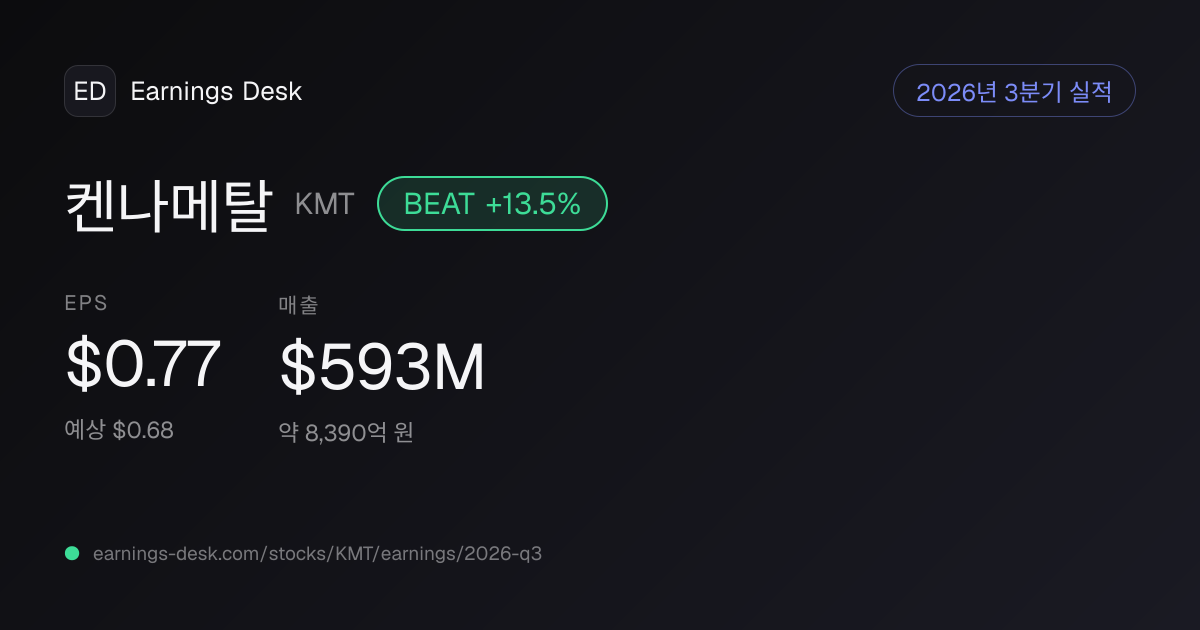Click the gray KMT ticker symbol beside title
The image size is (1200, 630).
(x=324, y=204)
